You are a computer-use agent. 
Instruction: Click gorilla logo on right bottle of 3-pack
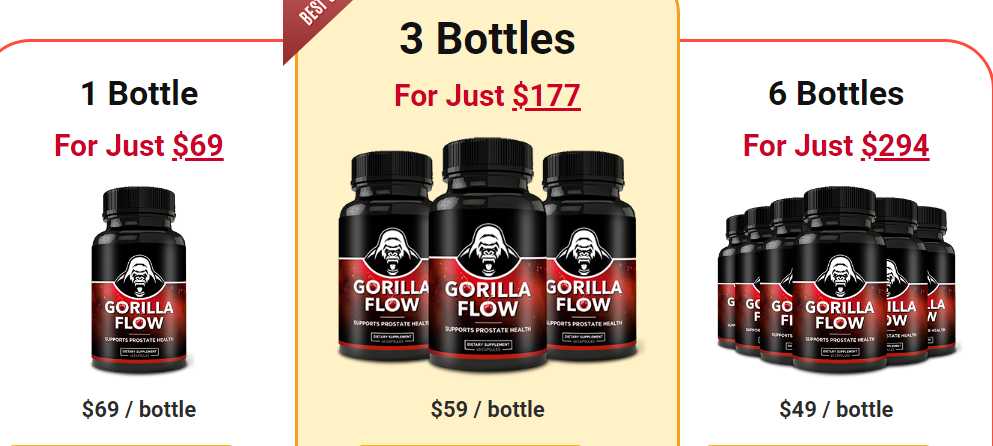(x=583, y=250)
